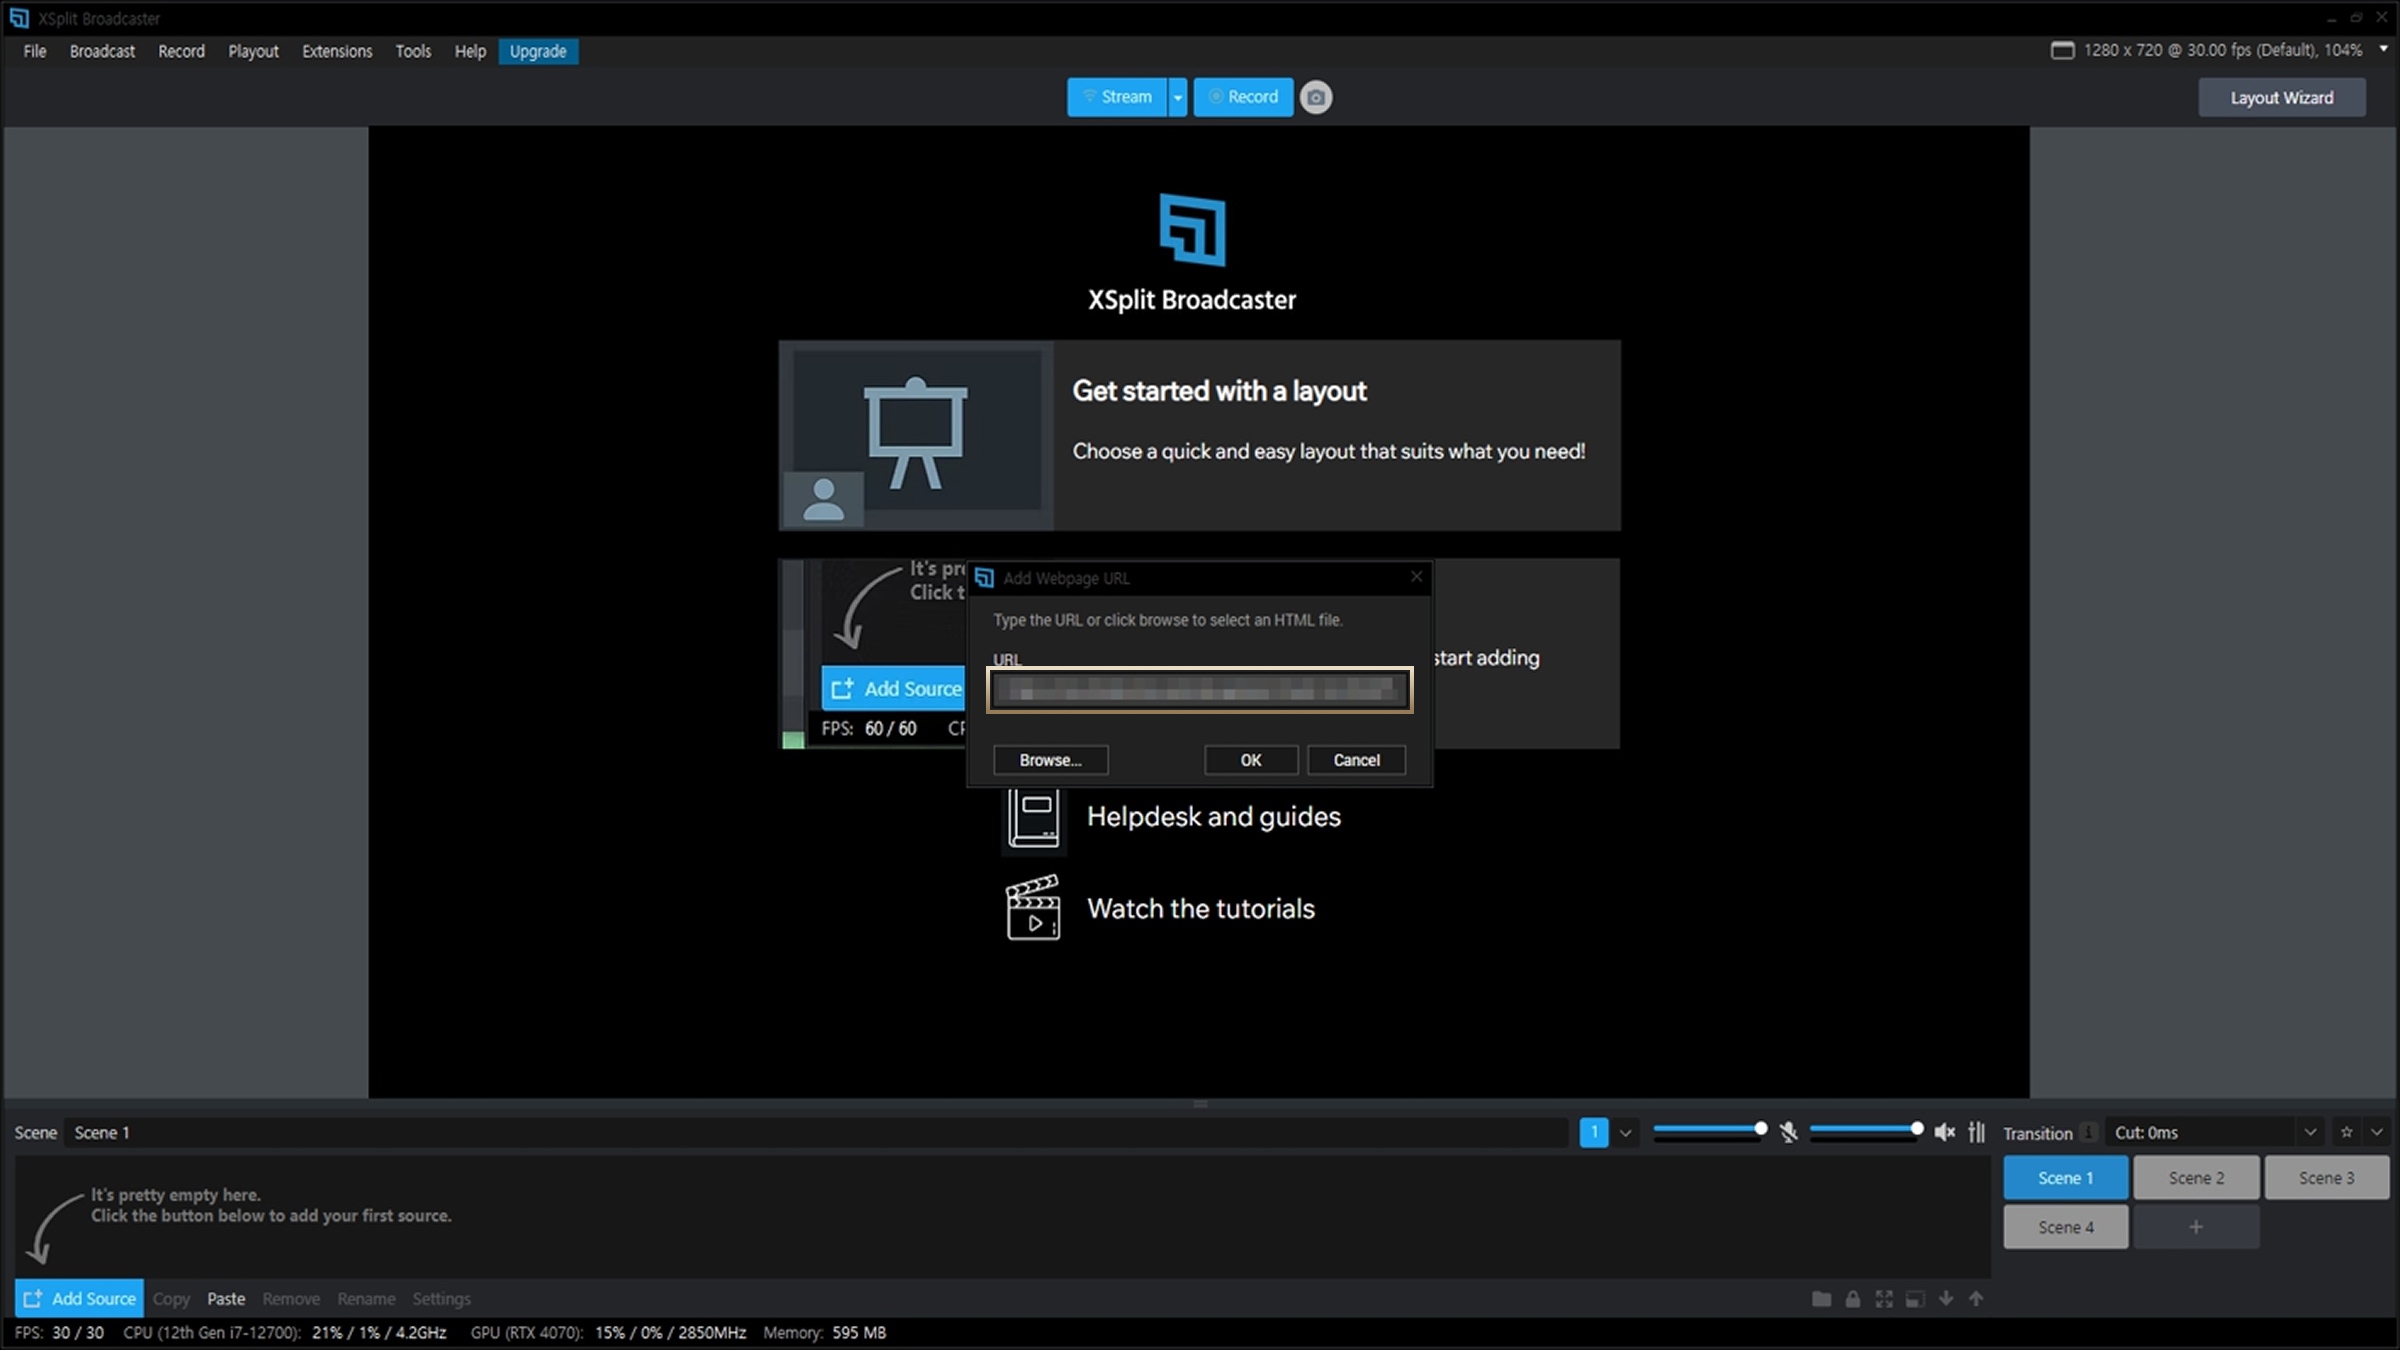
Task: Adjust the speaker volume slider
Action: [1867, 1130]
